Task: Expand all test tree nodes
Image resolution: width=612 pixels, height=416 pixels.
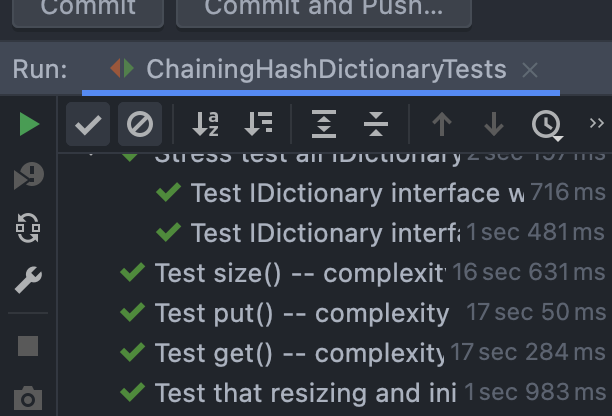Action: tap(324, 125)
